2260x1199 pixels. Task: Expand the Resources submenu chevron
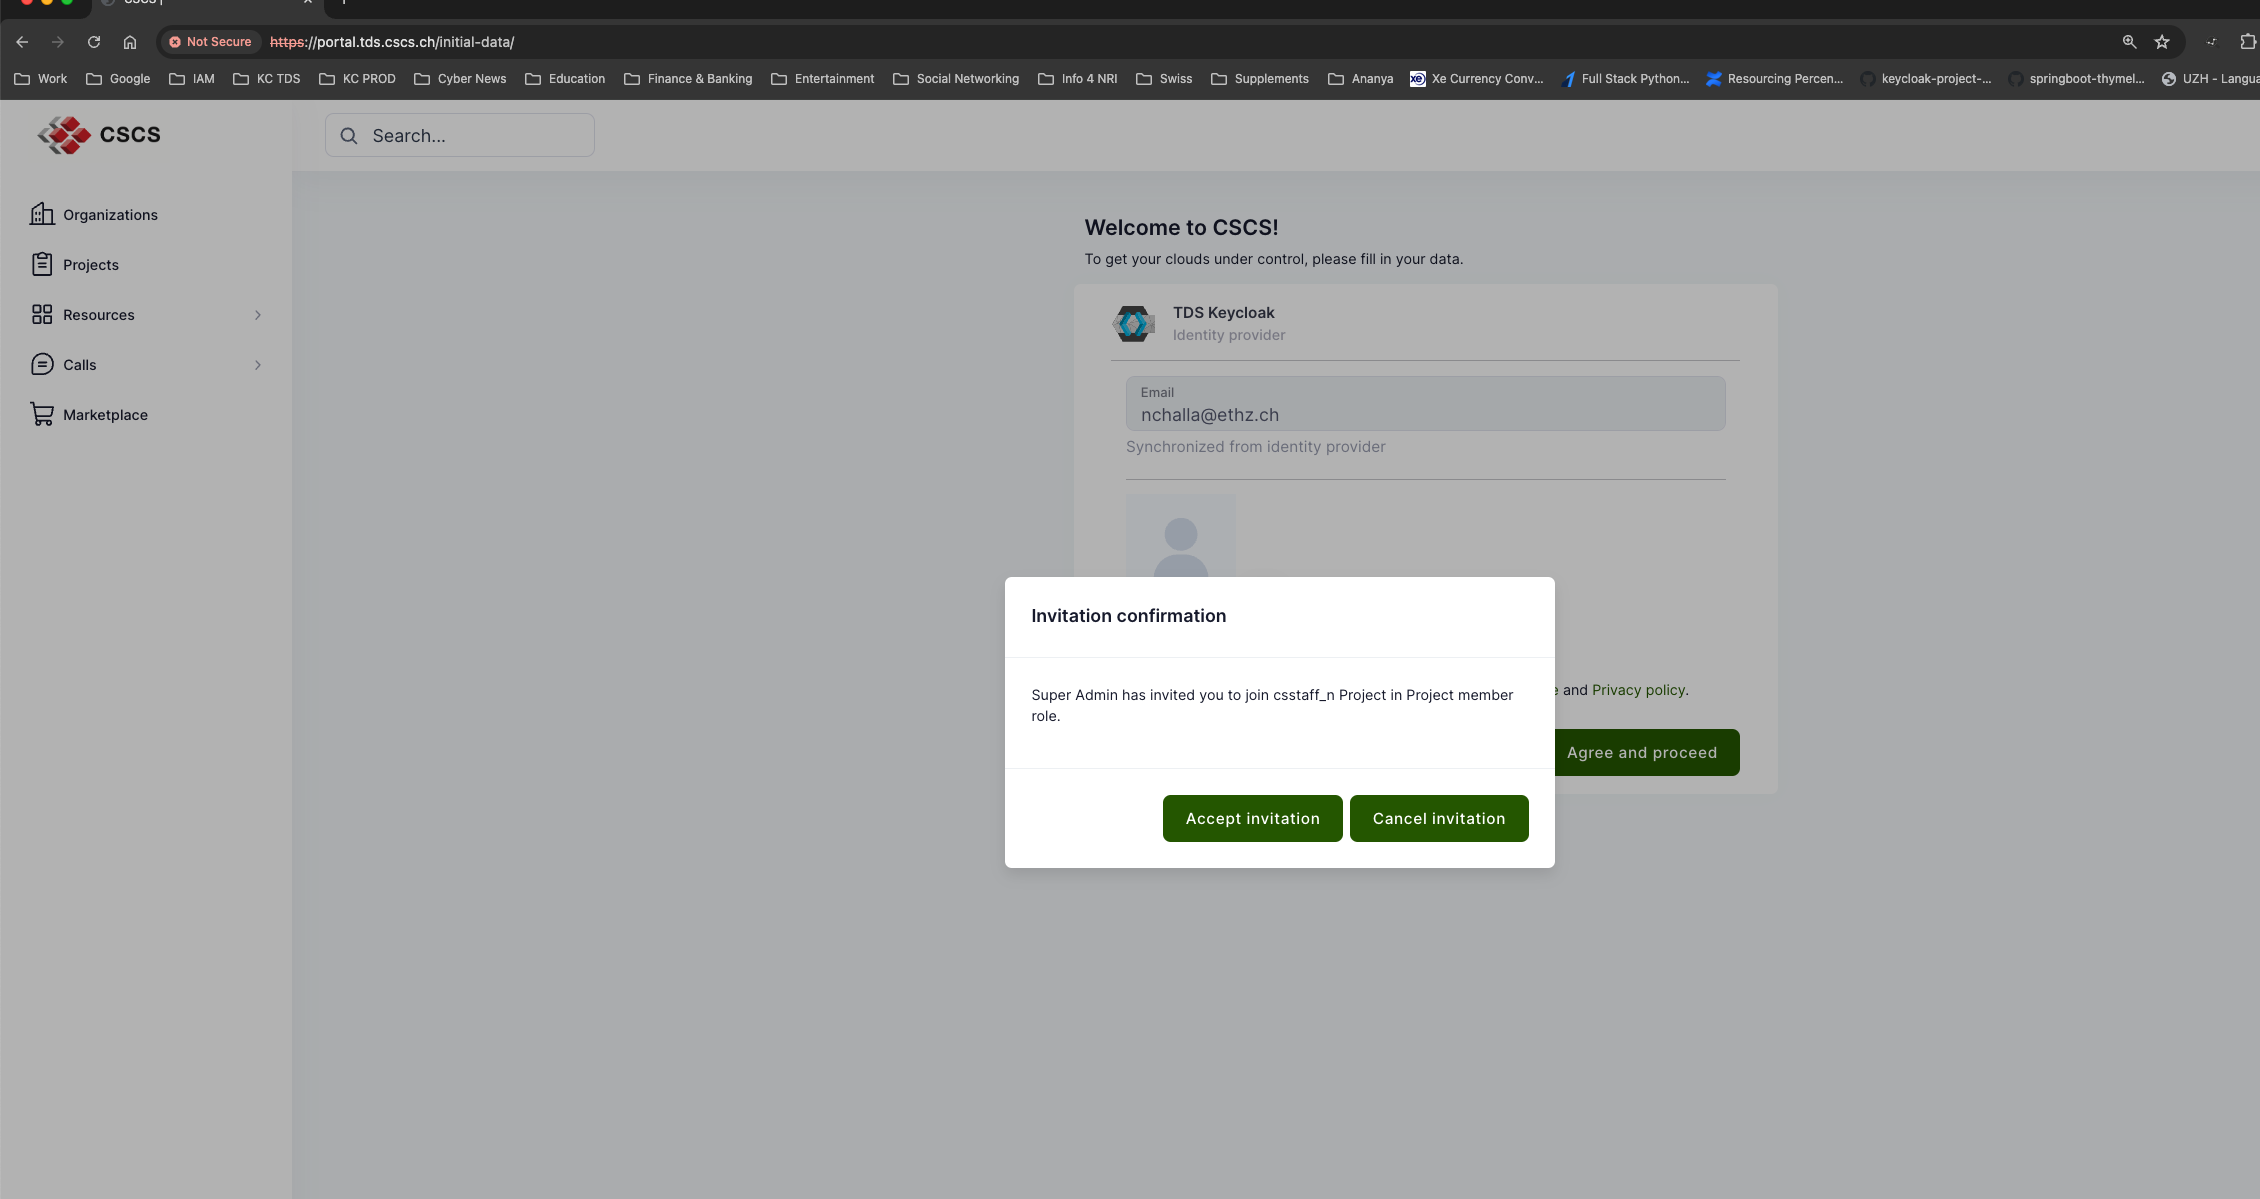click(258, 315)
